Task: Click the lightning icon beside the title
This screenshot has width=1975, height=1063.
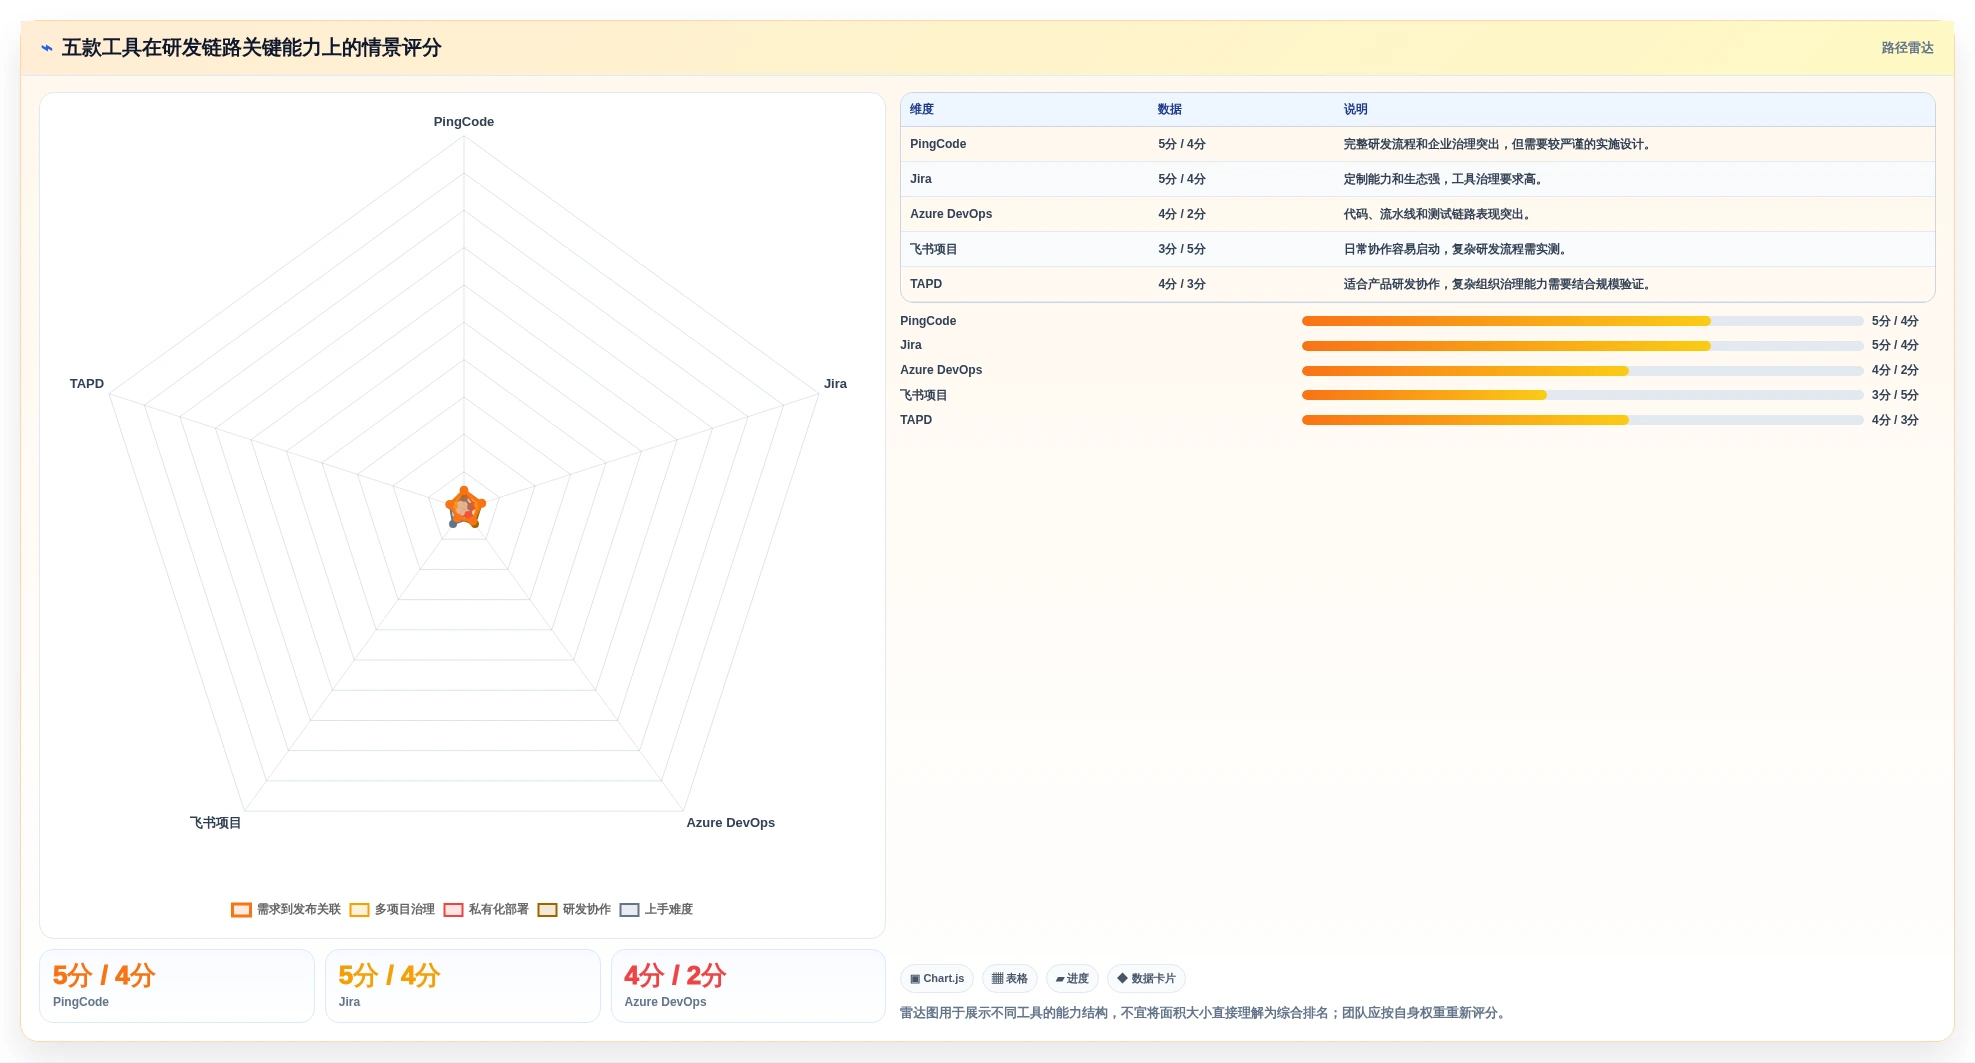Action: point(47,48)
